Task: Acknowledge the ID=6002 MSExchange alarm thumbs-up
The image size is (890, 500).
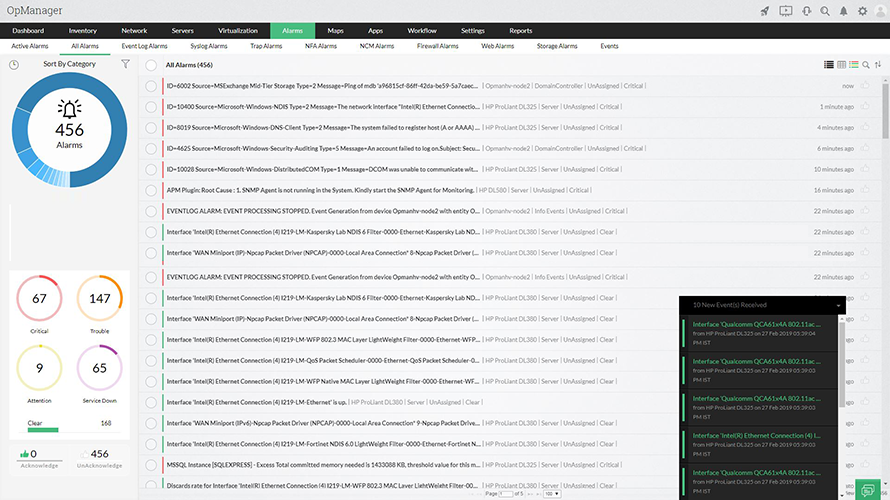Action: pyautogui.click(x=864, y=85)
